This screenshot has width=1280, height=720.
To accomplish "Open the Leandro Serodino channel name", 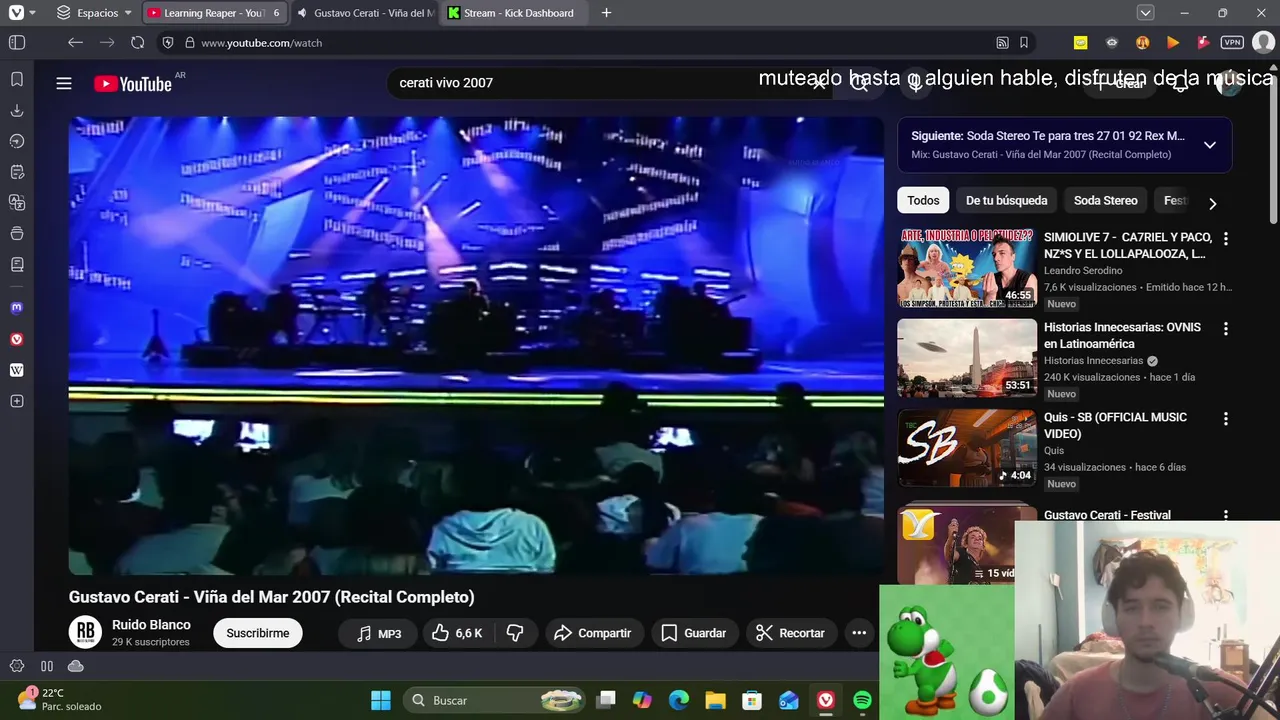I will pos(1083,270).
